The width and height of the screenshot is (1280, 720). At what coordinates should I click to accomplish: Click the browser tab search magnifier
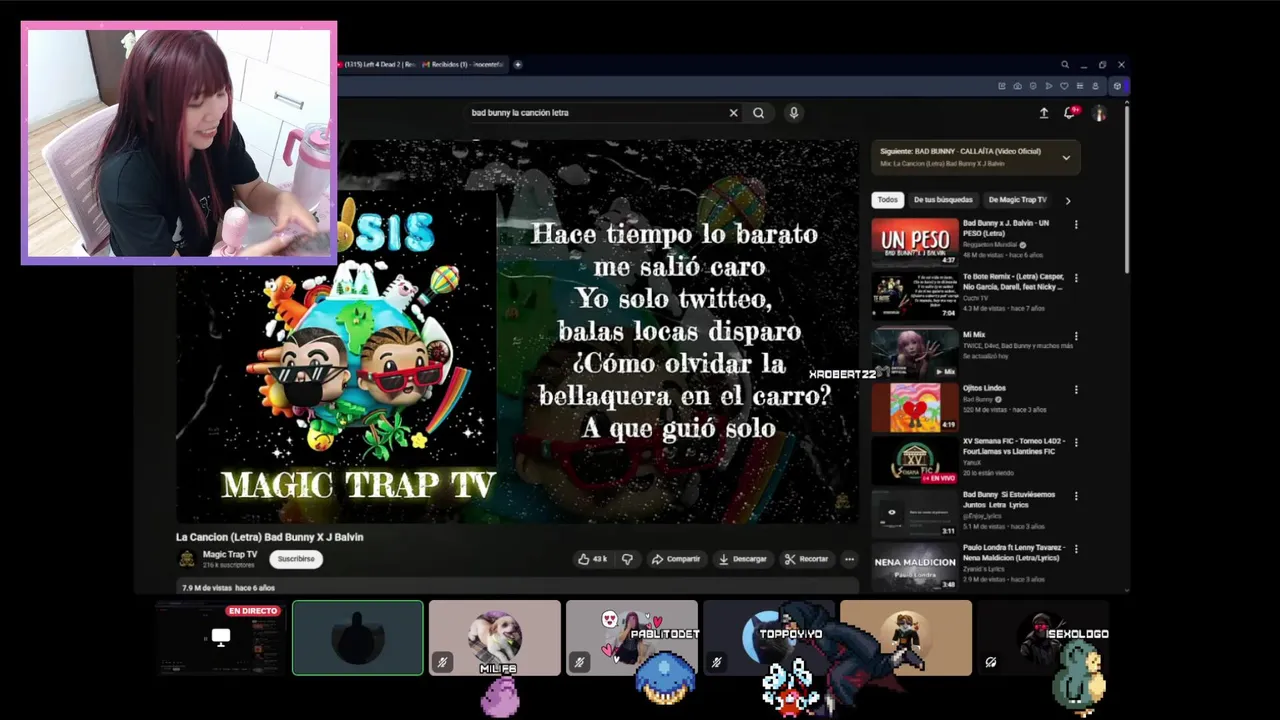click(x=1065, y=65)
